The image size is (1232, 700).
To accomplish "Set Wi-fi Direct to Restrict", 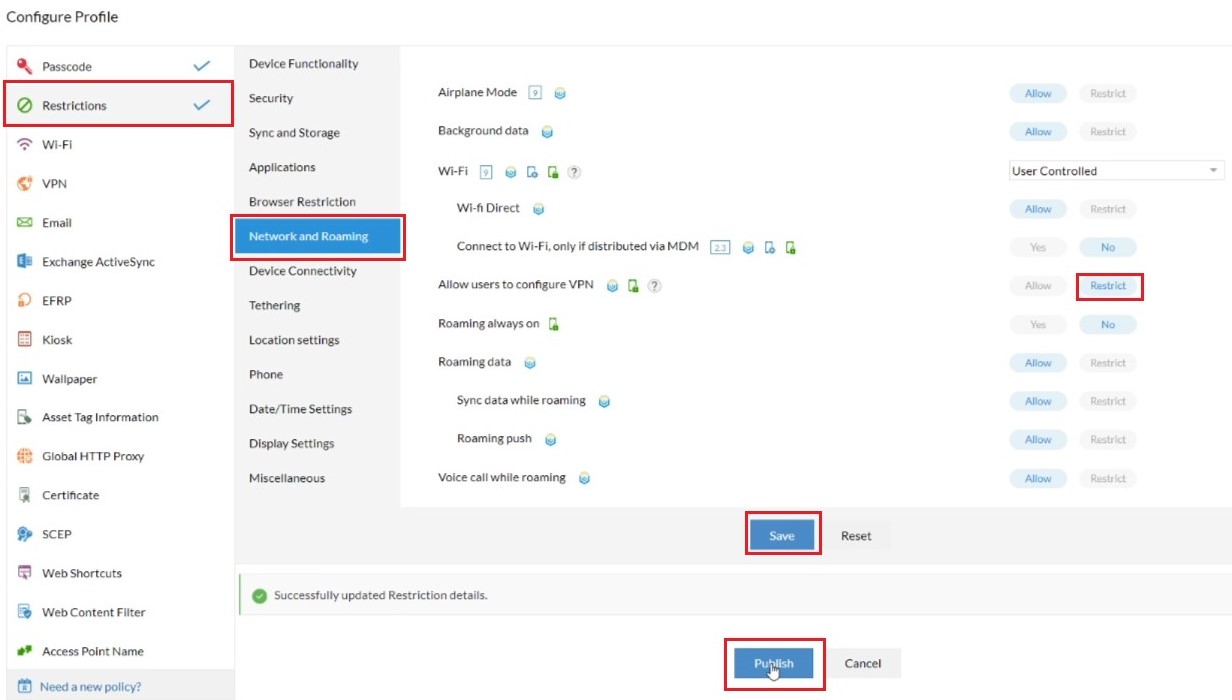I will pyautogui.click(x=1108, y=210).
